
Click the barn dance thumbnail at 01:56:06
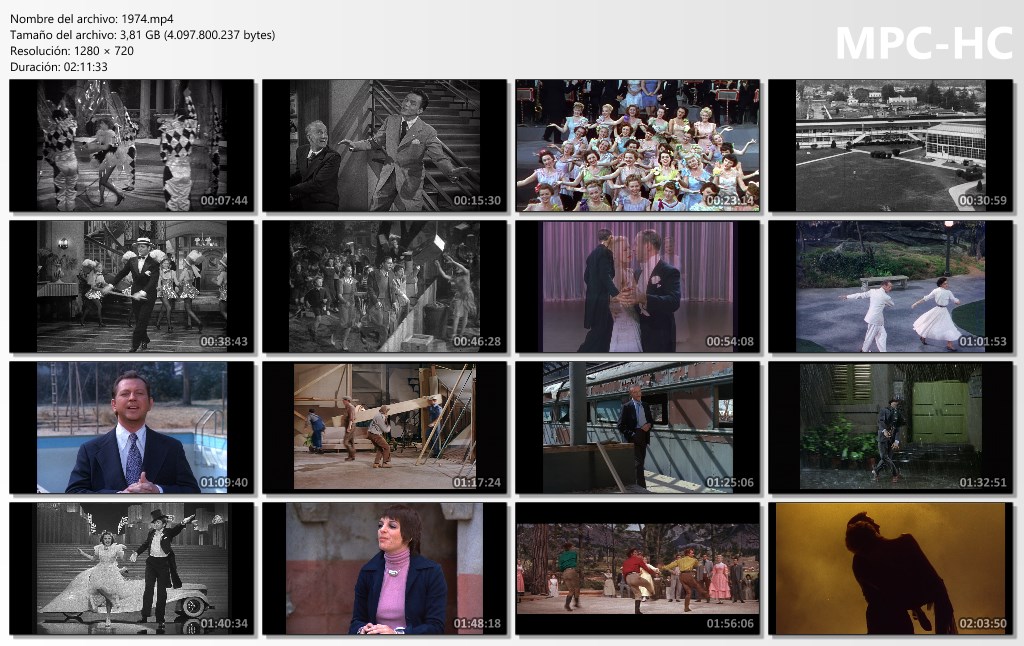pos(637,569)
